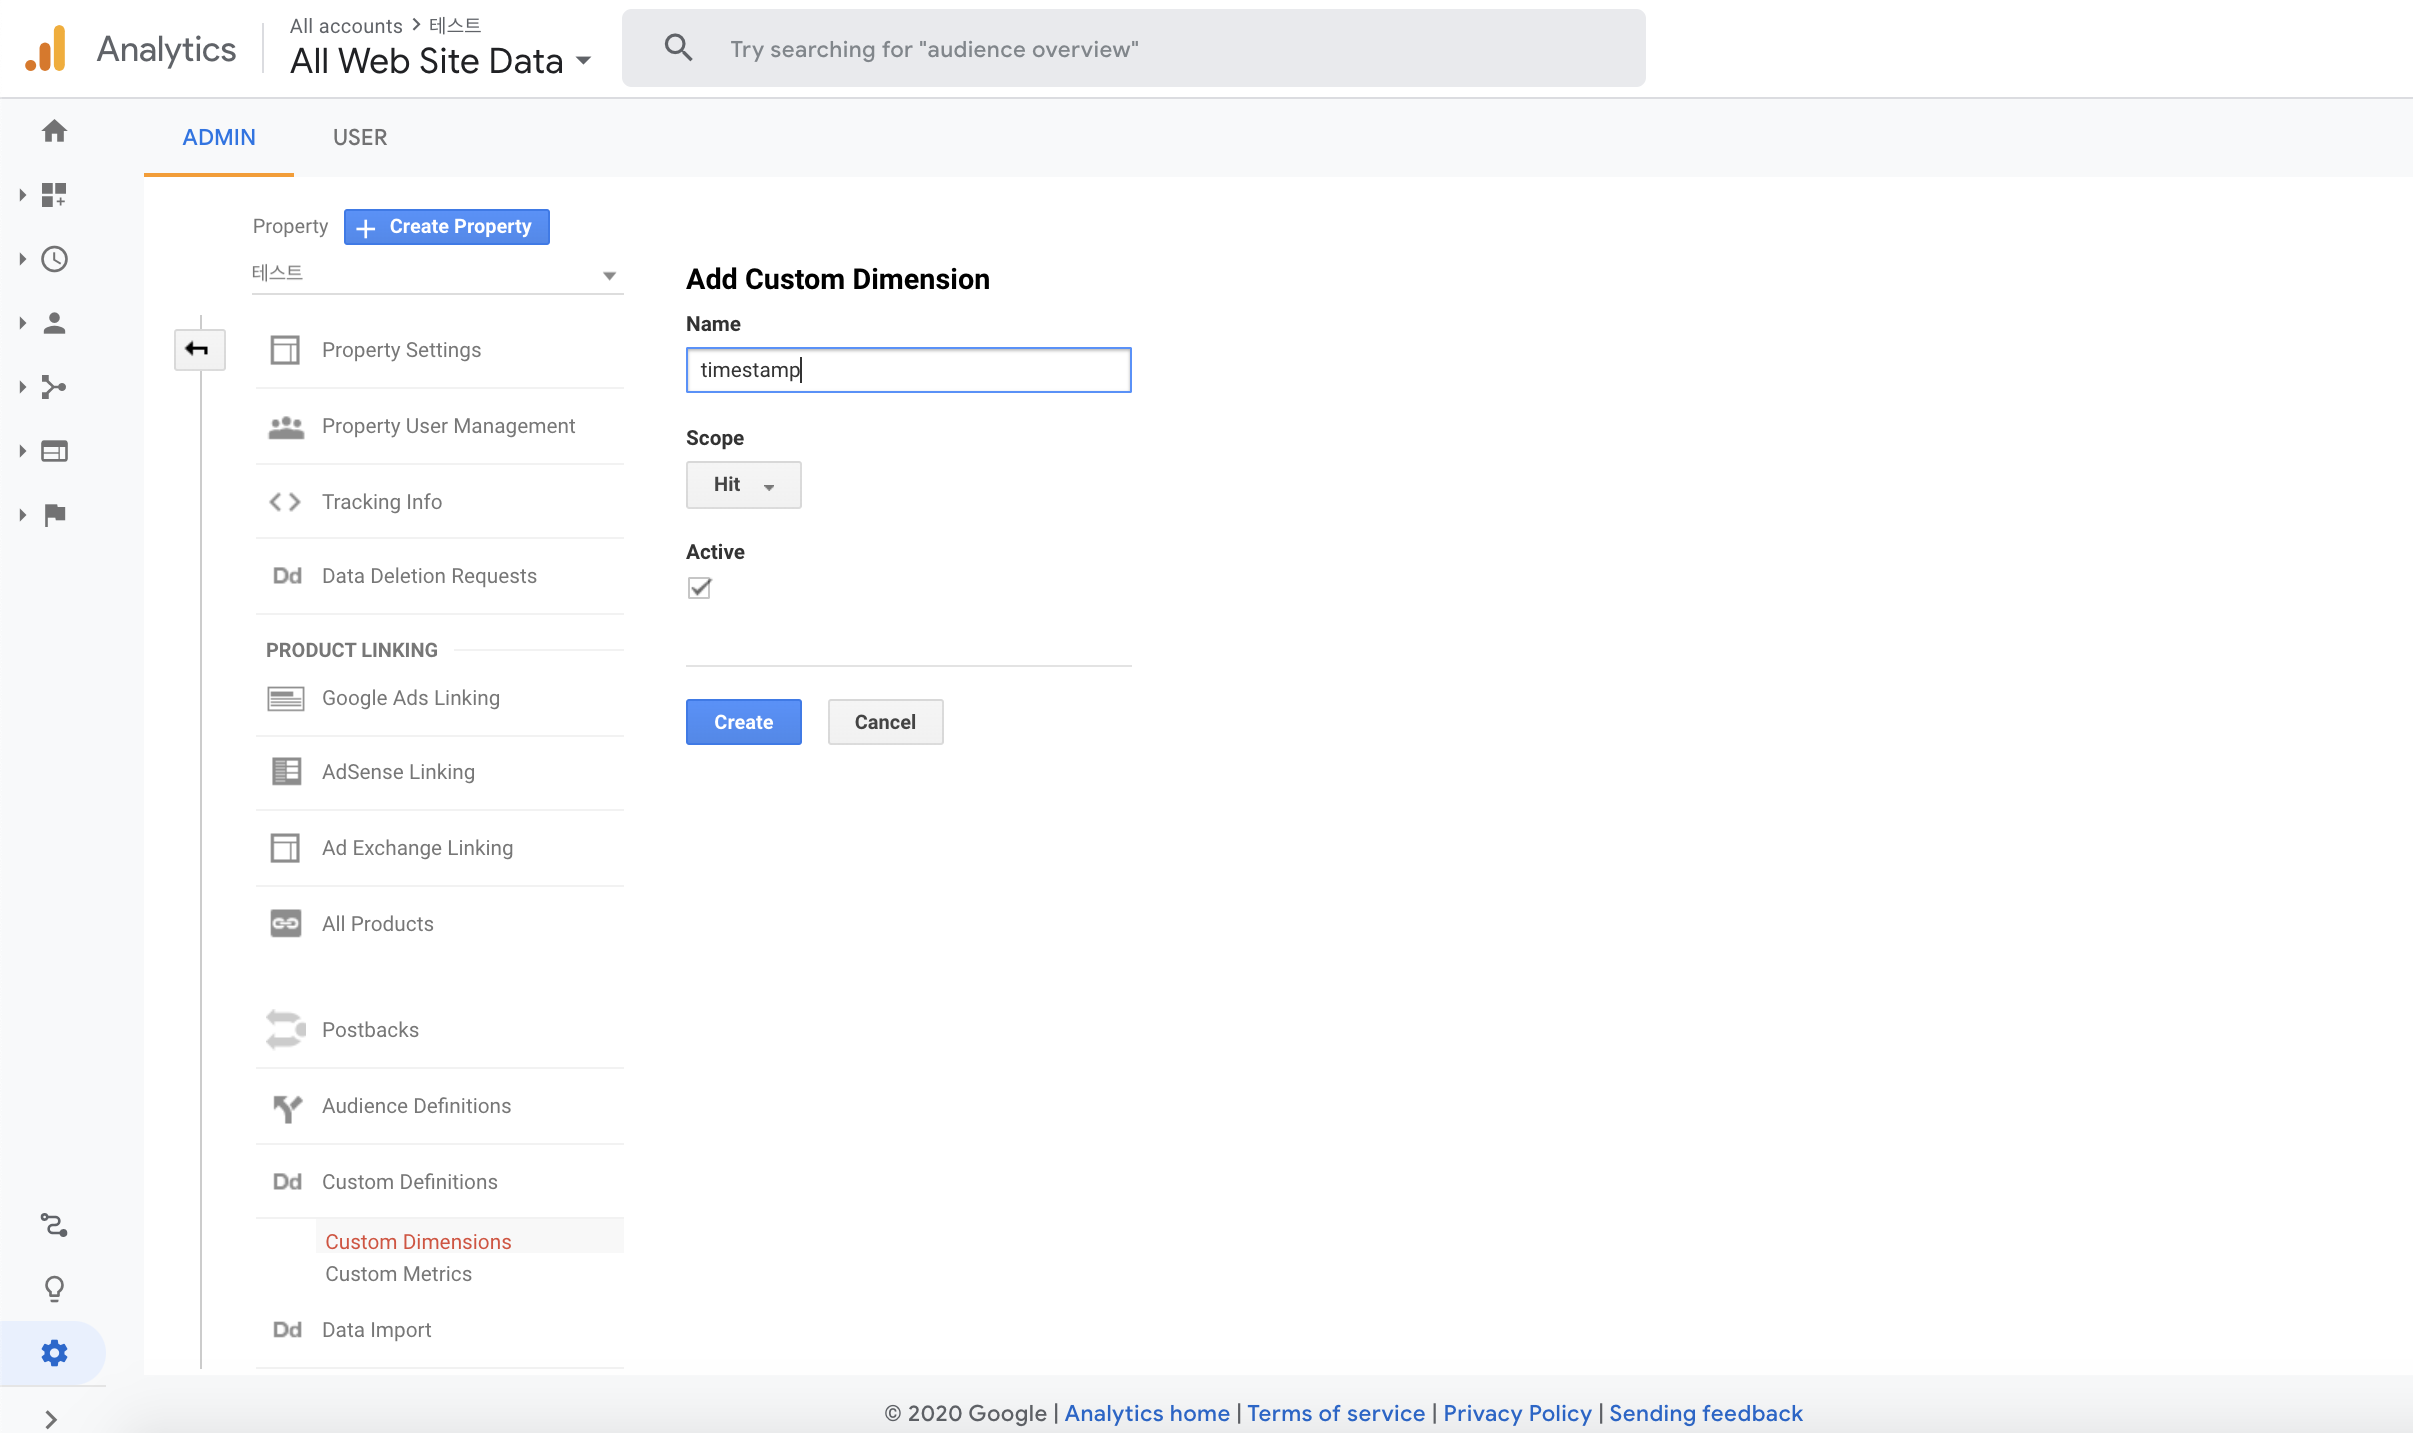Image resolution: width=2413 pixels, height=1433 pixels.
Task: Click the Analytics logo icon
Action: pyautogui.click(x=46, y=48)
